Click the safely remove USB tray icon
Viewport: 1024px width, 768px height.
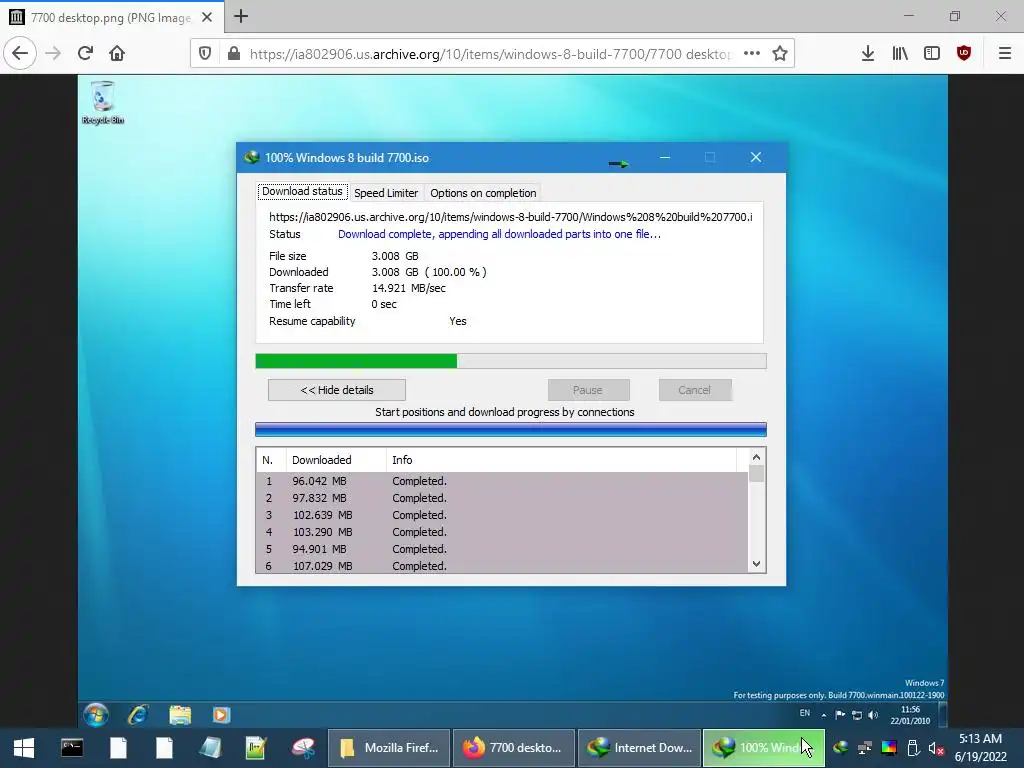coord(913,748)
